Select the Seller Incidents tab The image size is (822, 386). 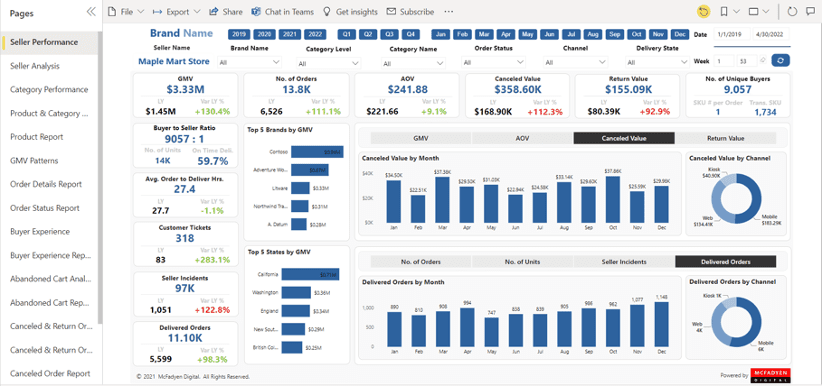pos(624,262)
